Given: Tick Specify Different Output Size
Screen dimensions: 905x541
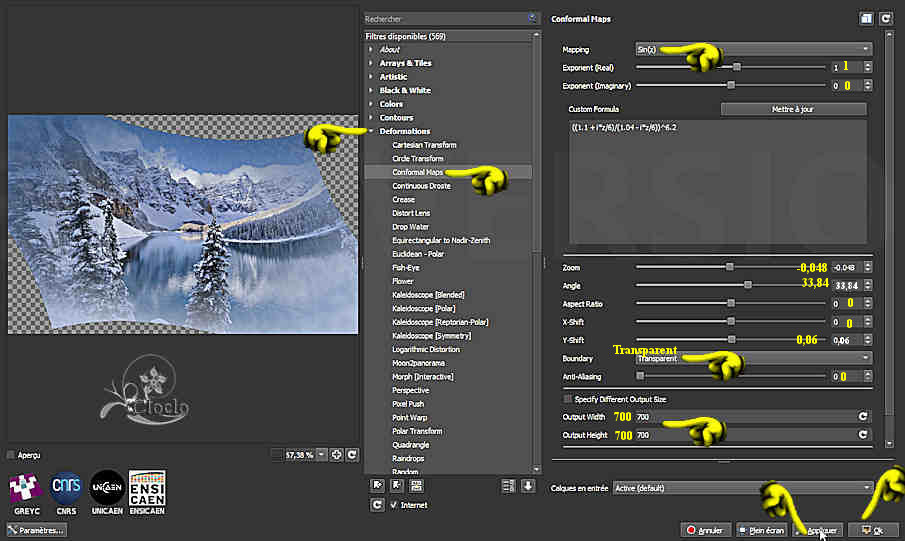Looking at the screenshot, I should [x=569, y=399].
